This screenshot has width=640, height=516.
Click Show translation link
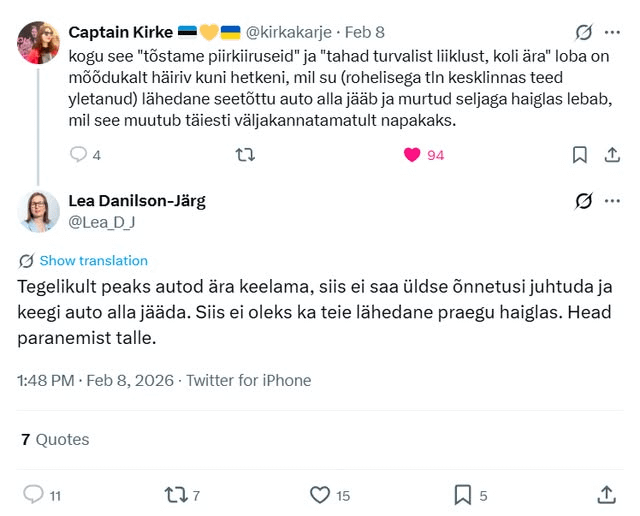click(x=93, y=261)
